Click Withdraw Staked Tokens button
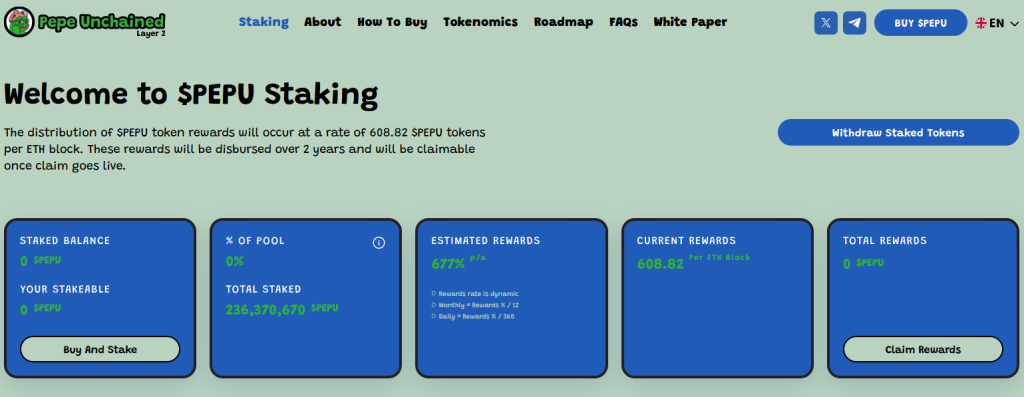Screen dimensions: 1024x397 [898, 133]
